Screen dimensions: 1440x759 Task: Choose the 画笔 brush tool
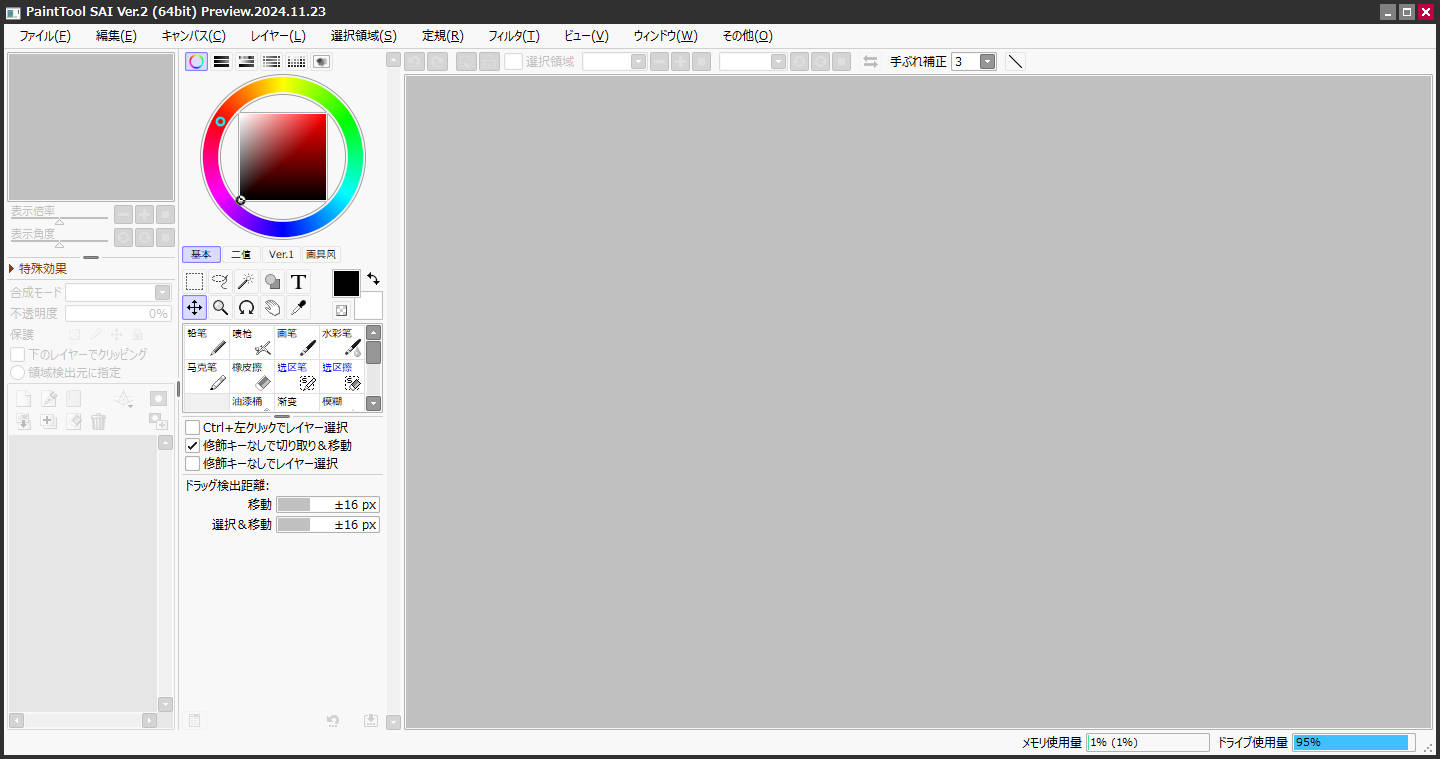pos(297,342)
